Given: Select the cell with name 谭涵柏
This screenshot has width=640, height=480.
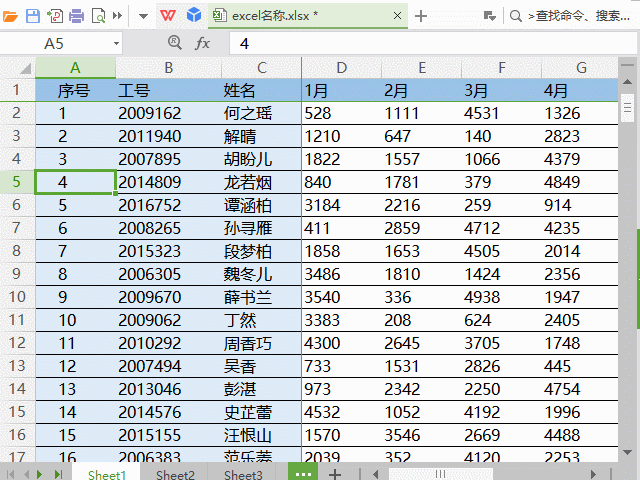Looking at the screenshot, I should tap(262, 205).
